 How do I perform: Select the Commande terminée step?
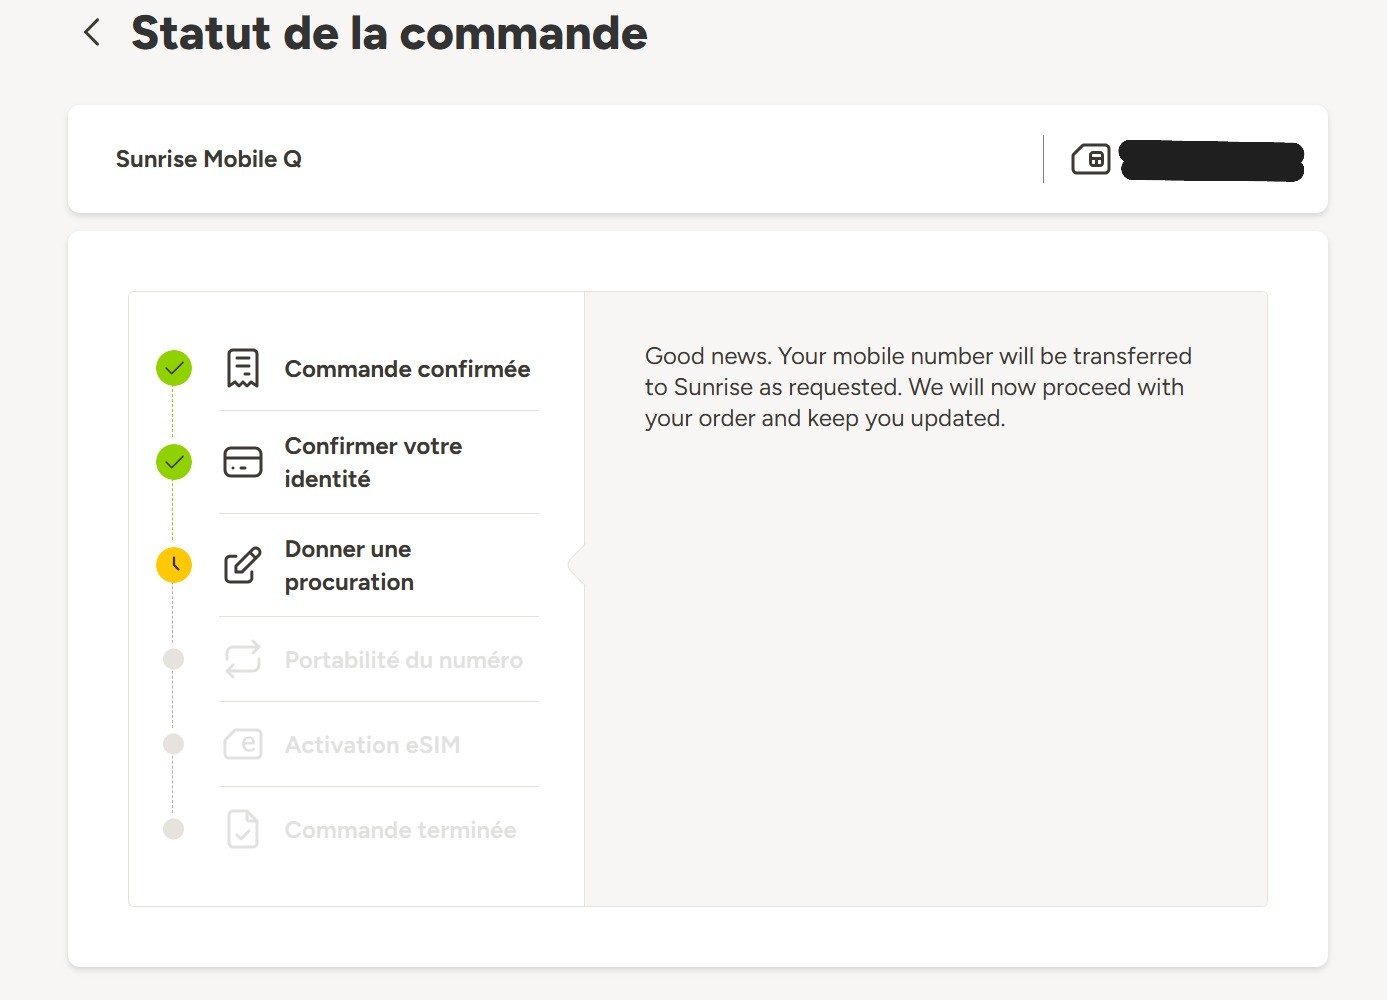(400, 830)
